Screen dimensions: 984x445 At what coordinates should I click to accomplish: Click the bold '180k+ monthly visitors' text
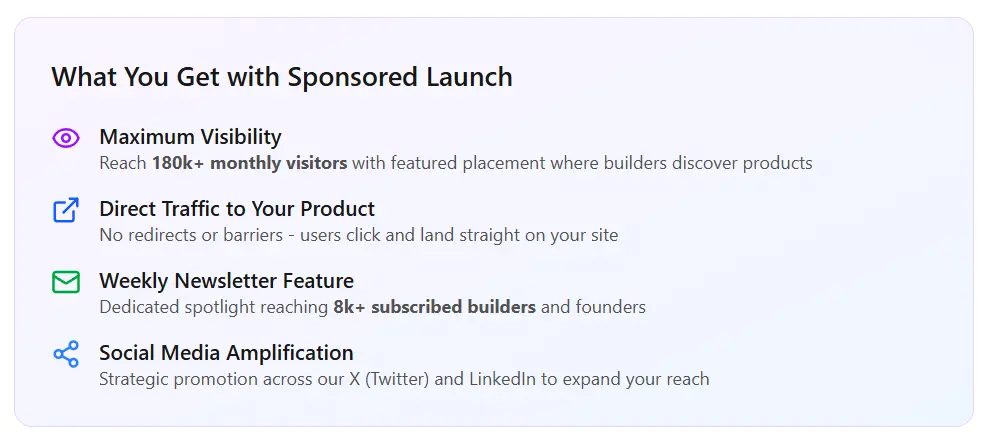pyautogui.click(x=249, y=163)
